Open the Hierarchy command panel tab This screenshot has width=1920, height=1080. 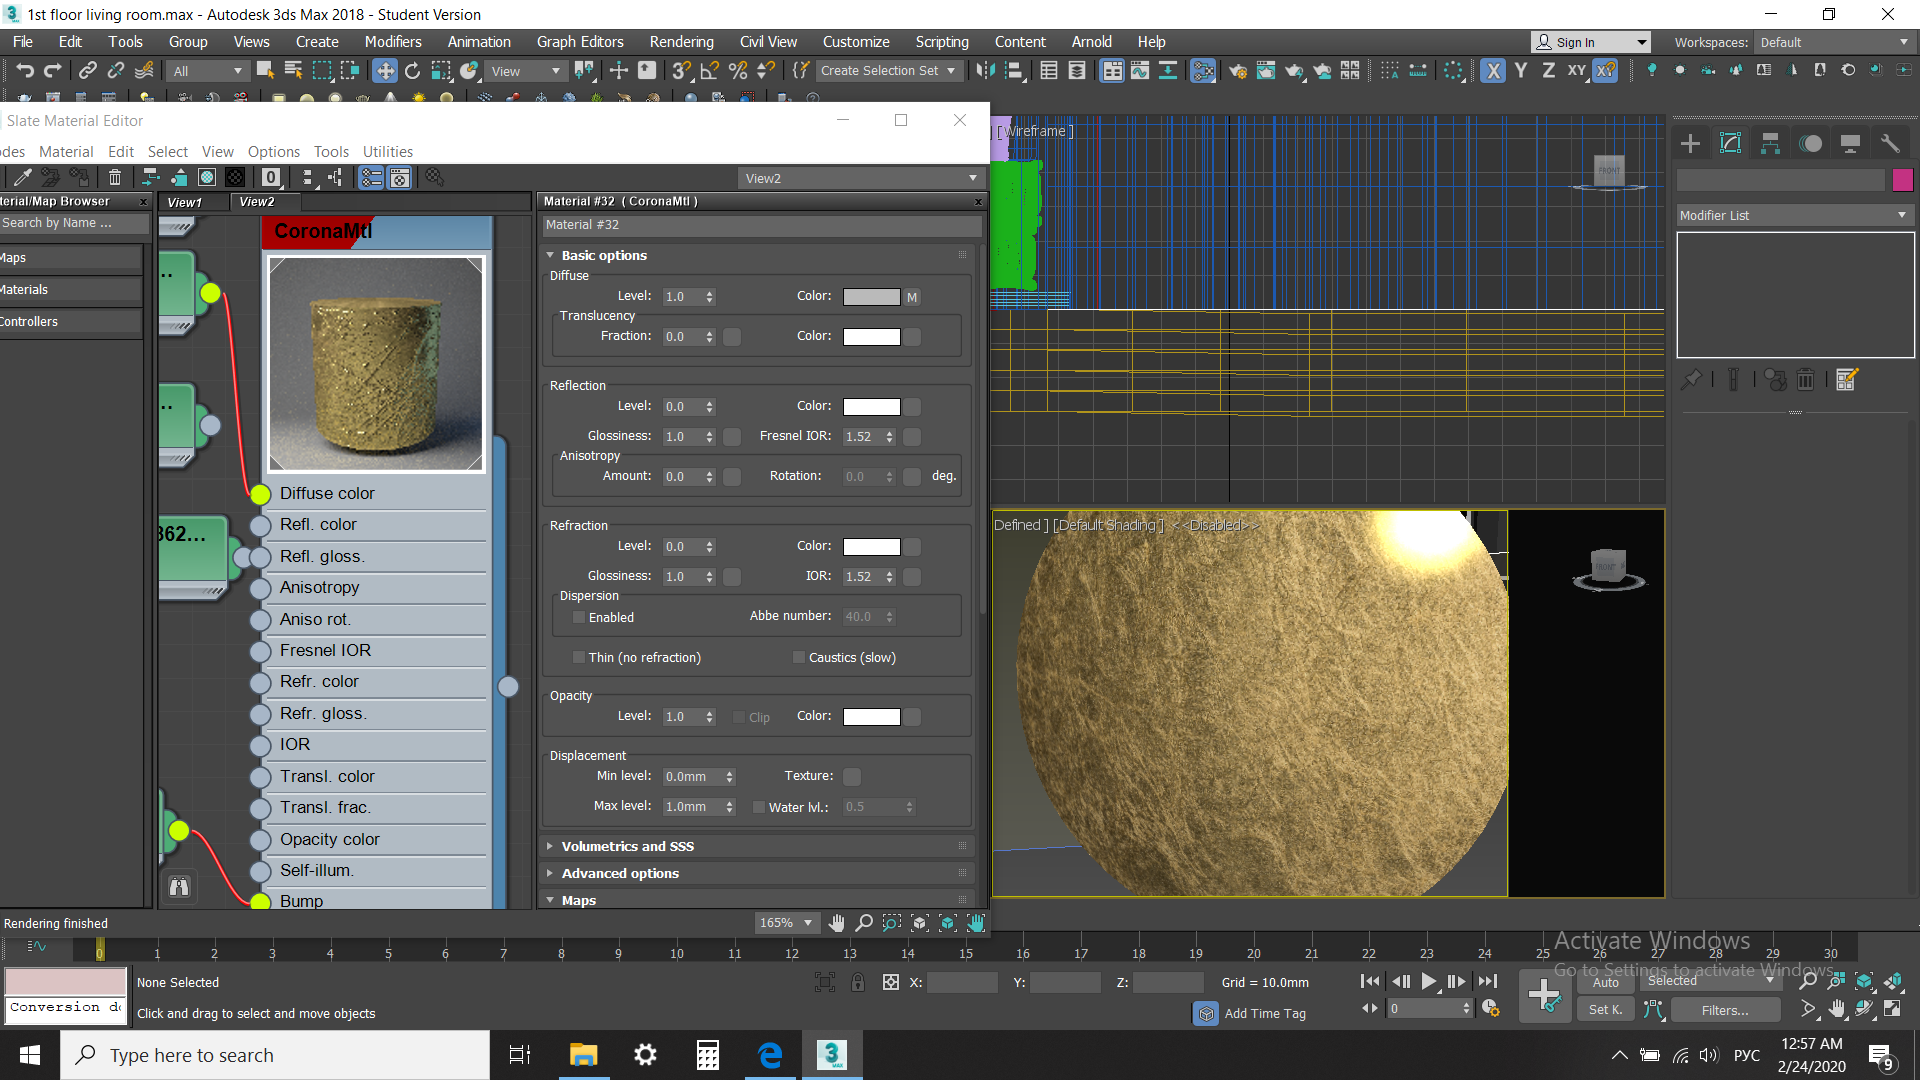(x=1770, y=143)
